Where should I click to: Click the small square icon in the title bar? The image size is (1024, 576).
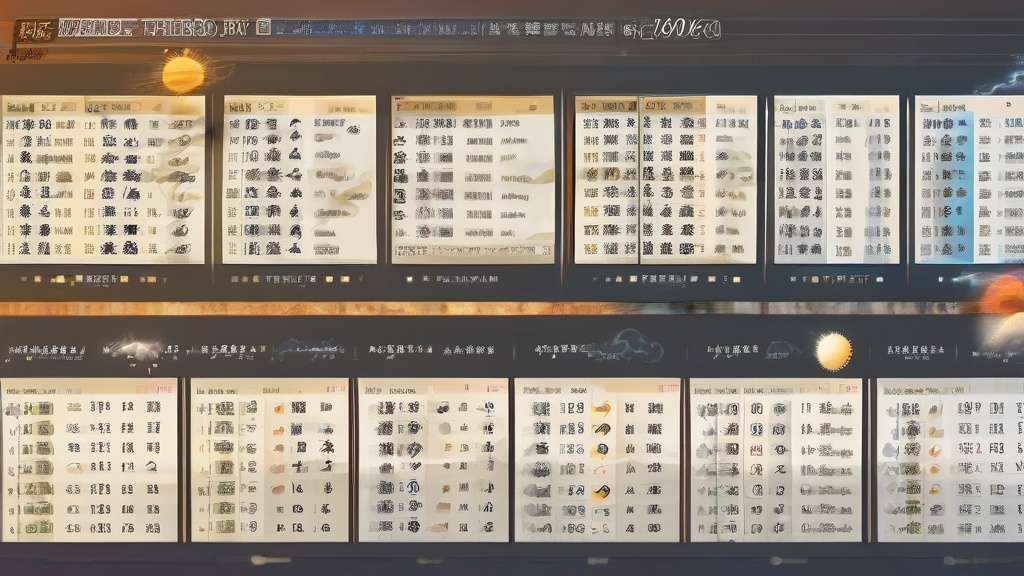click(263, 29)
